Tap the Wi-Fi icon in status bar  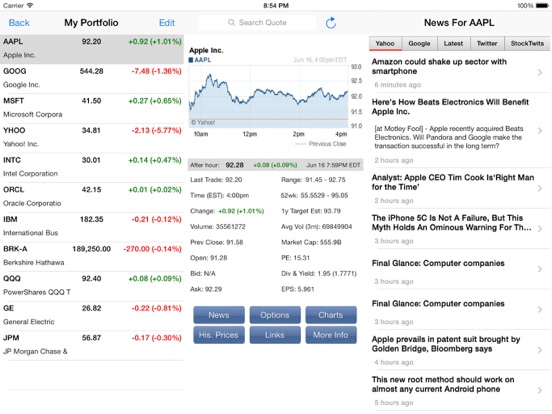(x=30, y=5)
